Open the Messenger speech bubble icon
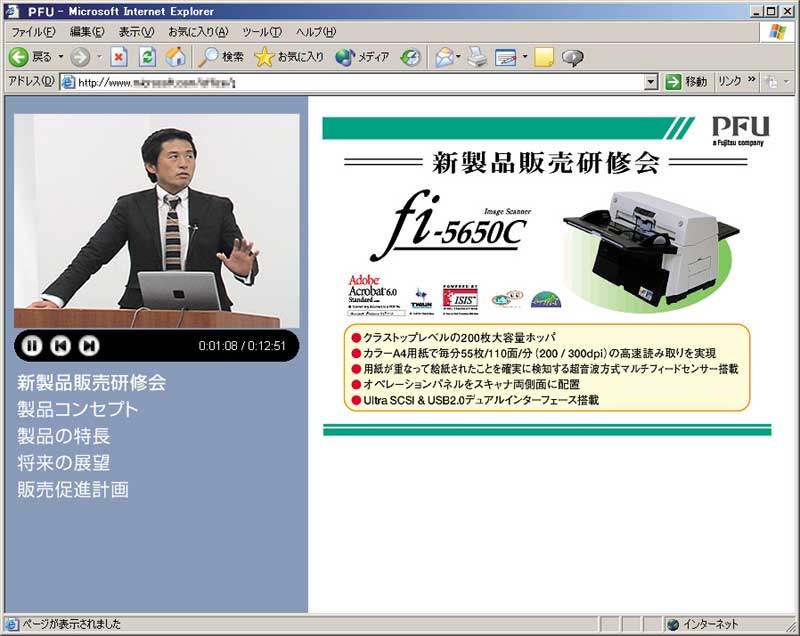The width and height of the screenshot is (800, 636). pos(572,58)
